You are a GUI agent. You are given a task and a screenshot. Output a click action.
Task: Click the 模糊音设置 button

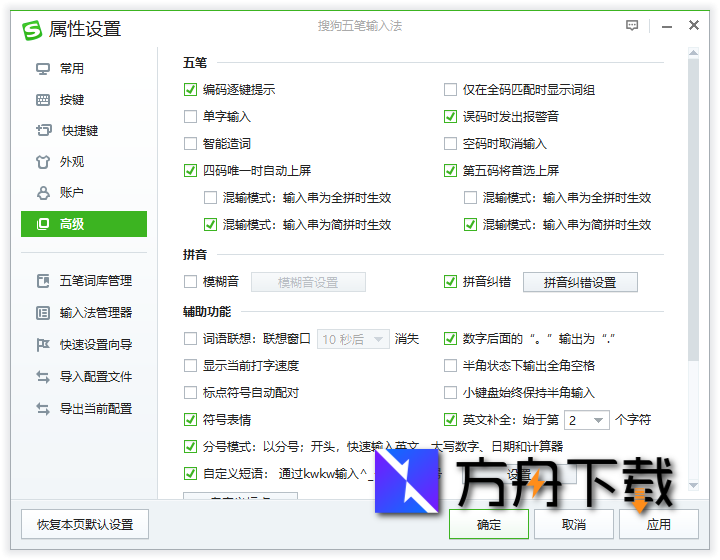coord(308,282)
